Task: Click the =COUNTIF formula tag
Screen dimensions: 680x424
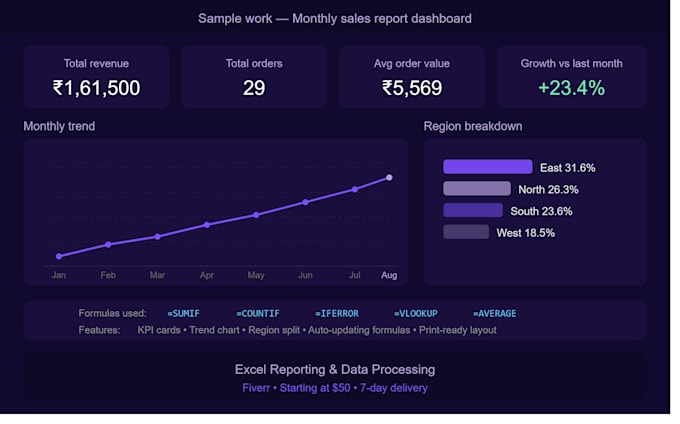Action: tap(258, 313)
